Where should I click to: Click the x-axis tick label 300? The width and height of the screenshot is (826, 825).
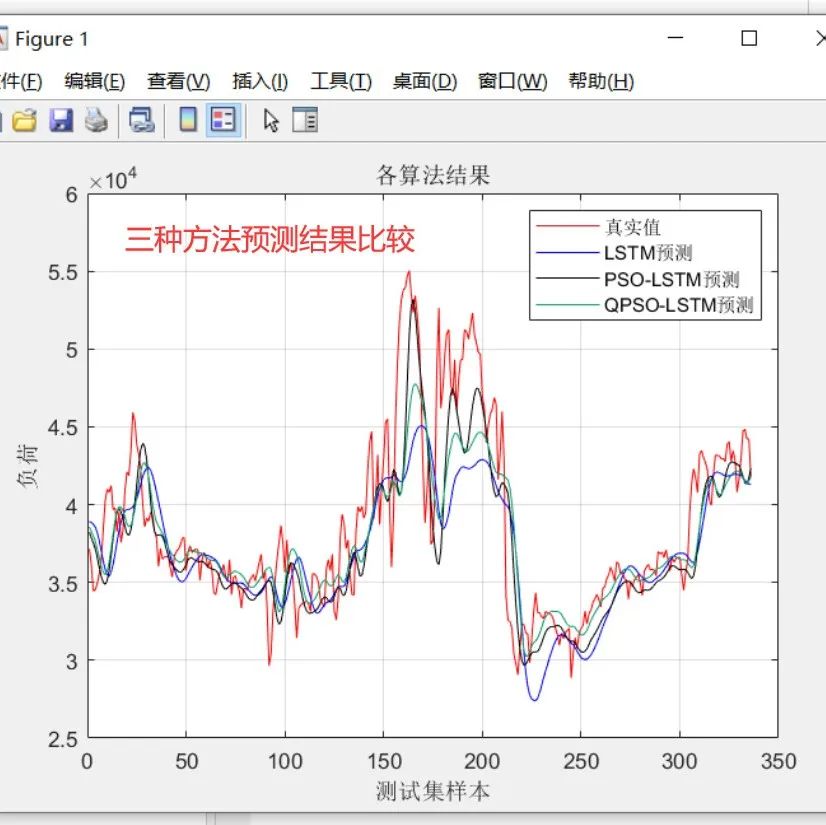point(680,762)
